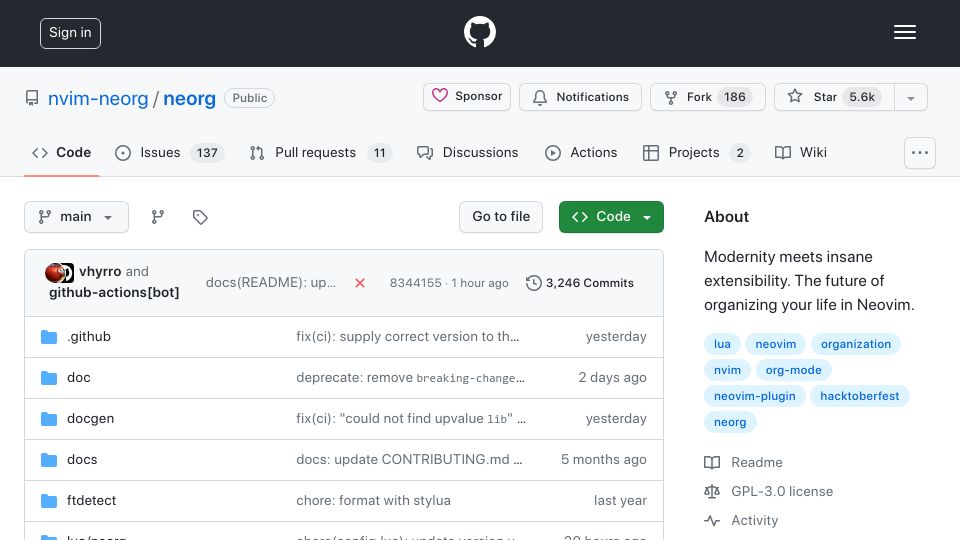
Task: Click the repository icon beside nvim-neorg
Action: point(32,98)
